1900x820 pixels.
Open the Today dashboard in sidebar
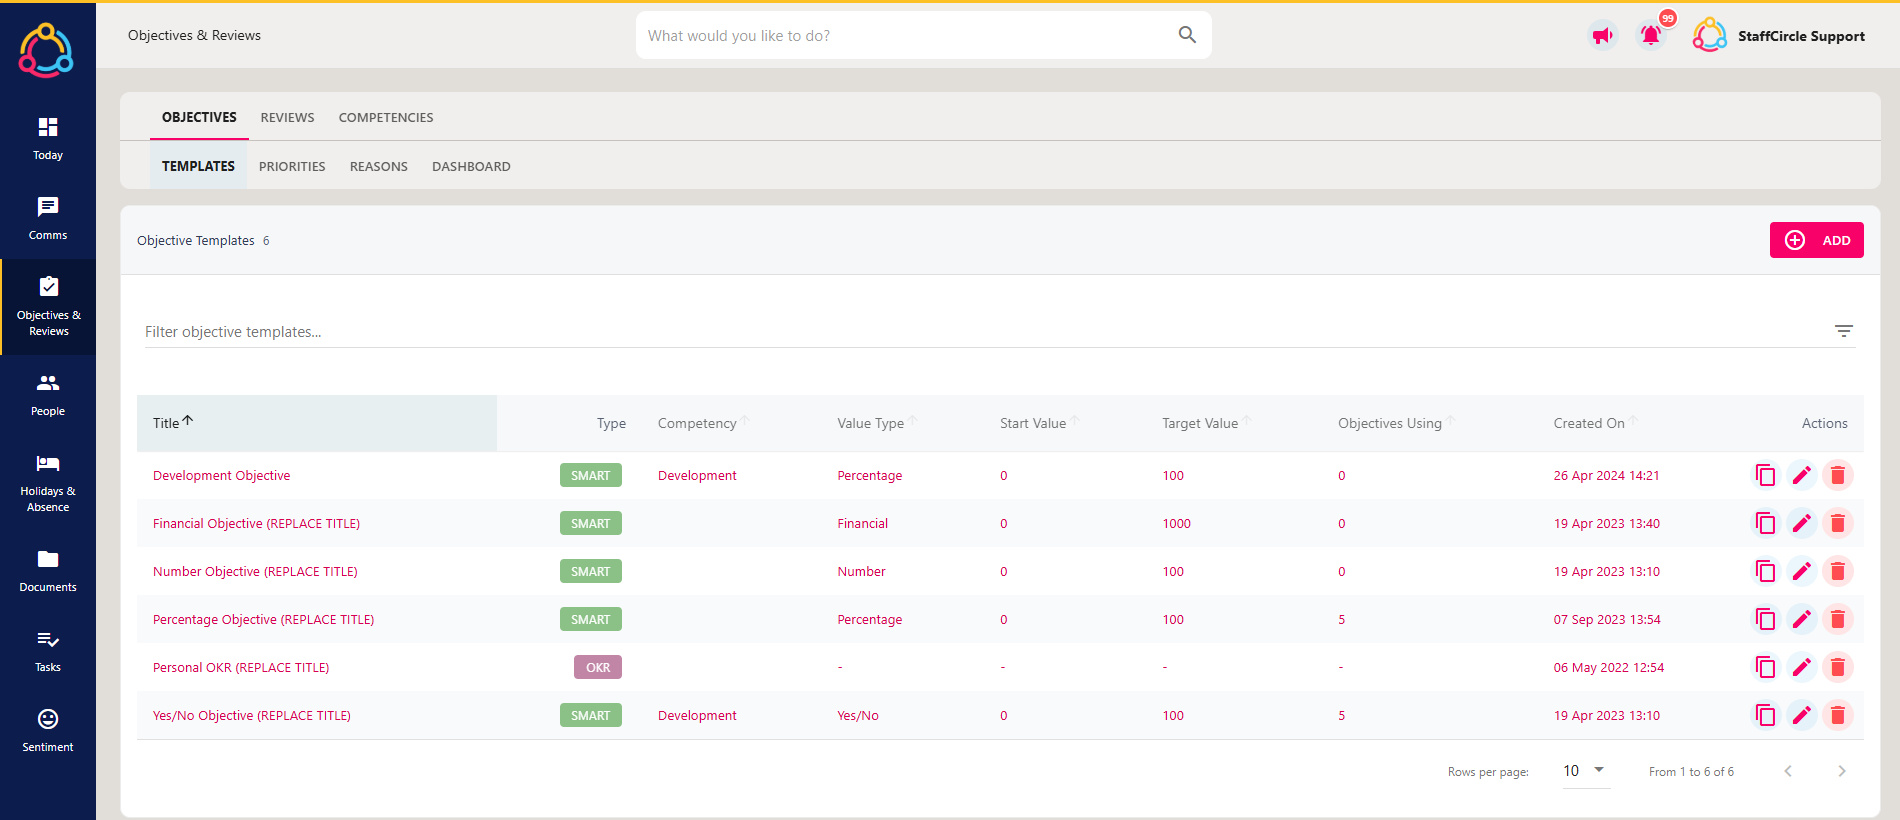tap(48, 139)
